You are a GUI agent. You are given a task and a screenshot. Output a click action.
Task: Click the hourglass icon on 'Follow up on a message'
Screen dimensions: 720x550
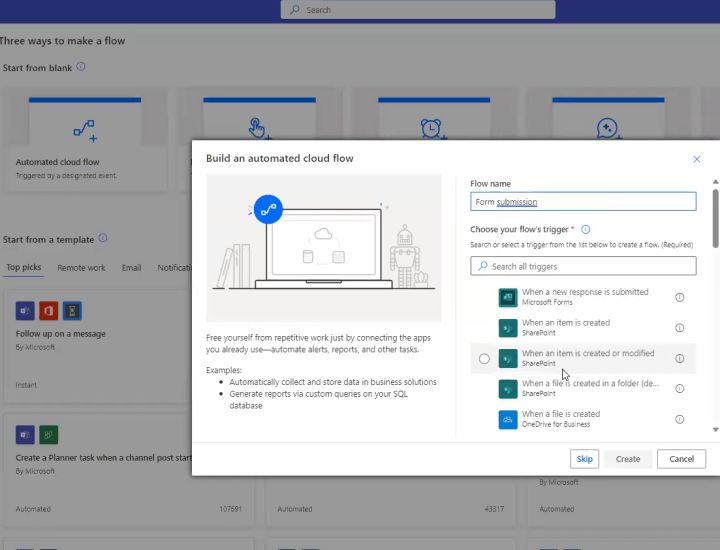[x=72, y=311]
